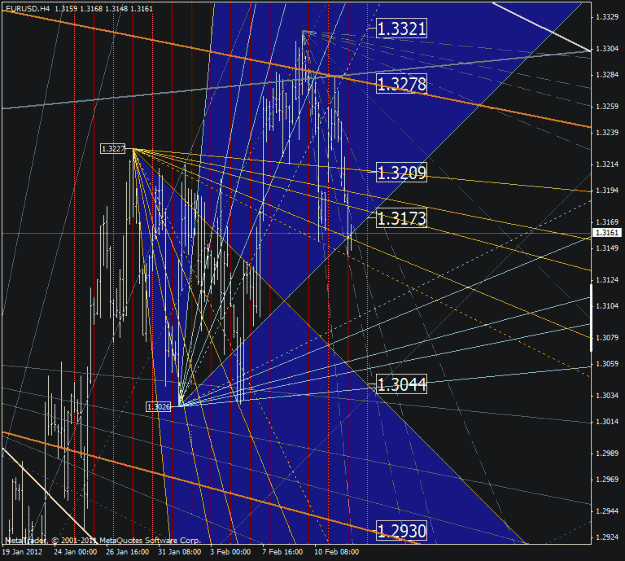625x561 pixels.
Task: Click the 1.3104 value on price axis
Action: tap(607, 306)
